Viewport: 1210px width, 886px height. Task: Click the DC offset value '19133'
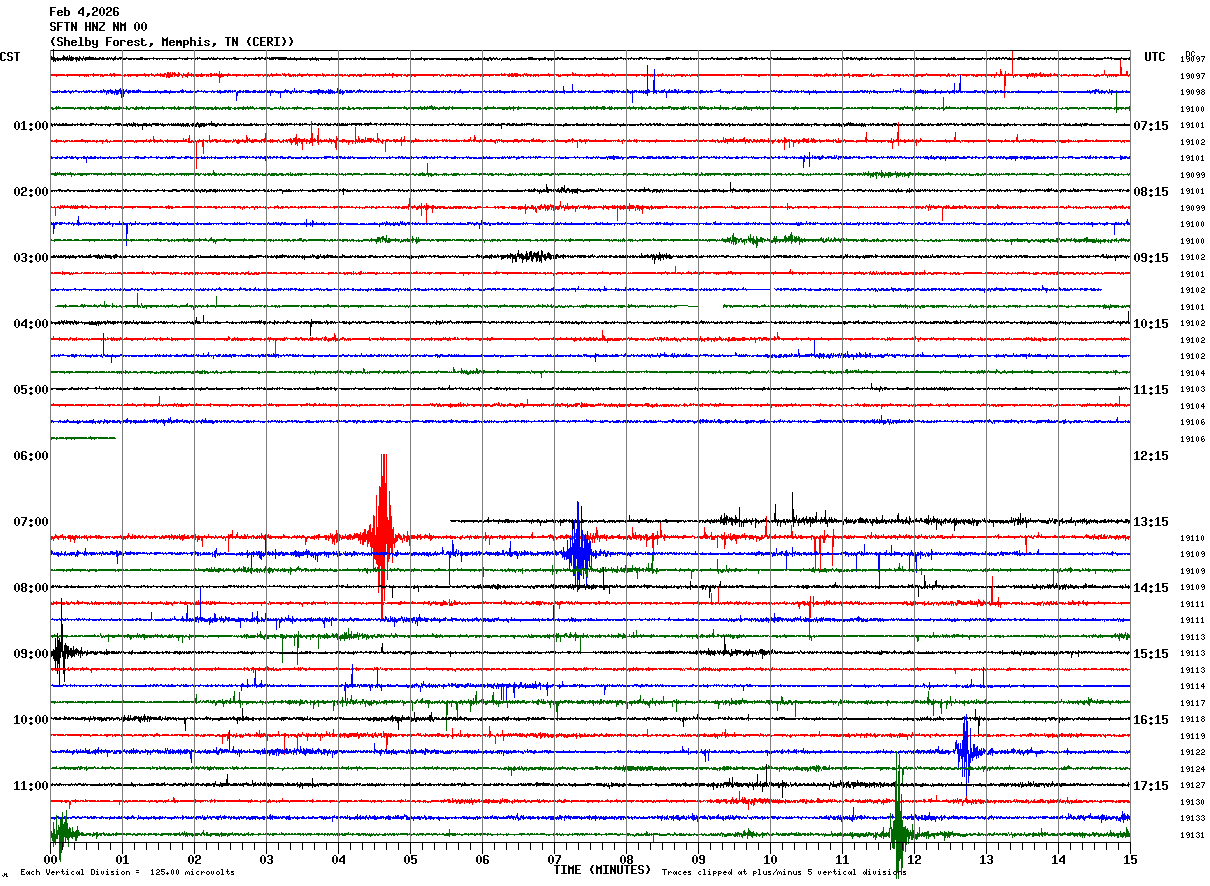point(1192,818)
